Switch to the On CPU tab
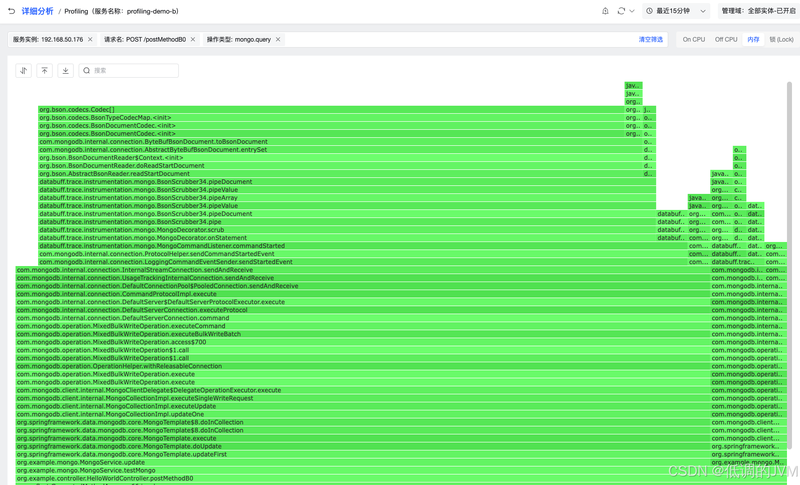Image resolution: width=800 pixels, height=485 pixels. tap(693, 40)
